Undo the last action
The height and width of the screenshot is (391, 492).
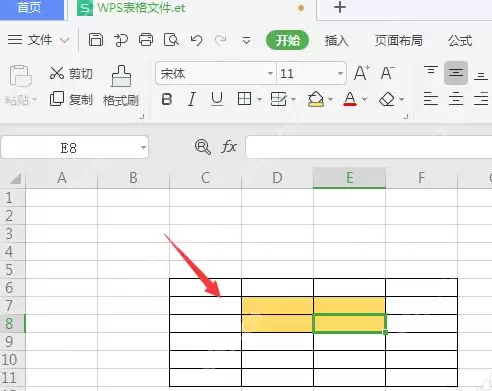coord(196,40)
